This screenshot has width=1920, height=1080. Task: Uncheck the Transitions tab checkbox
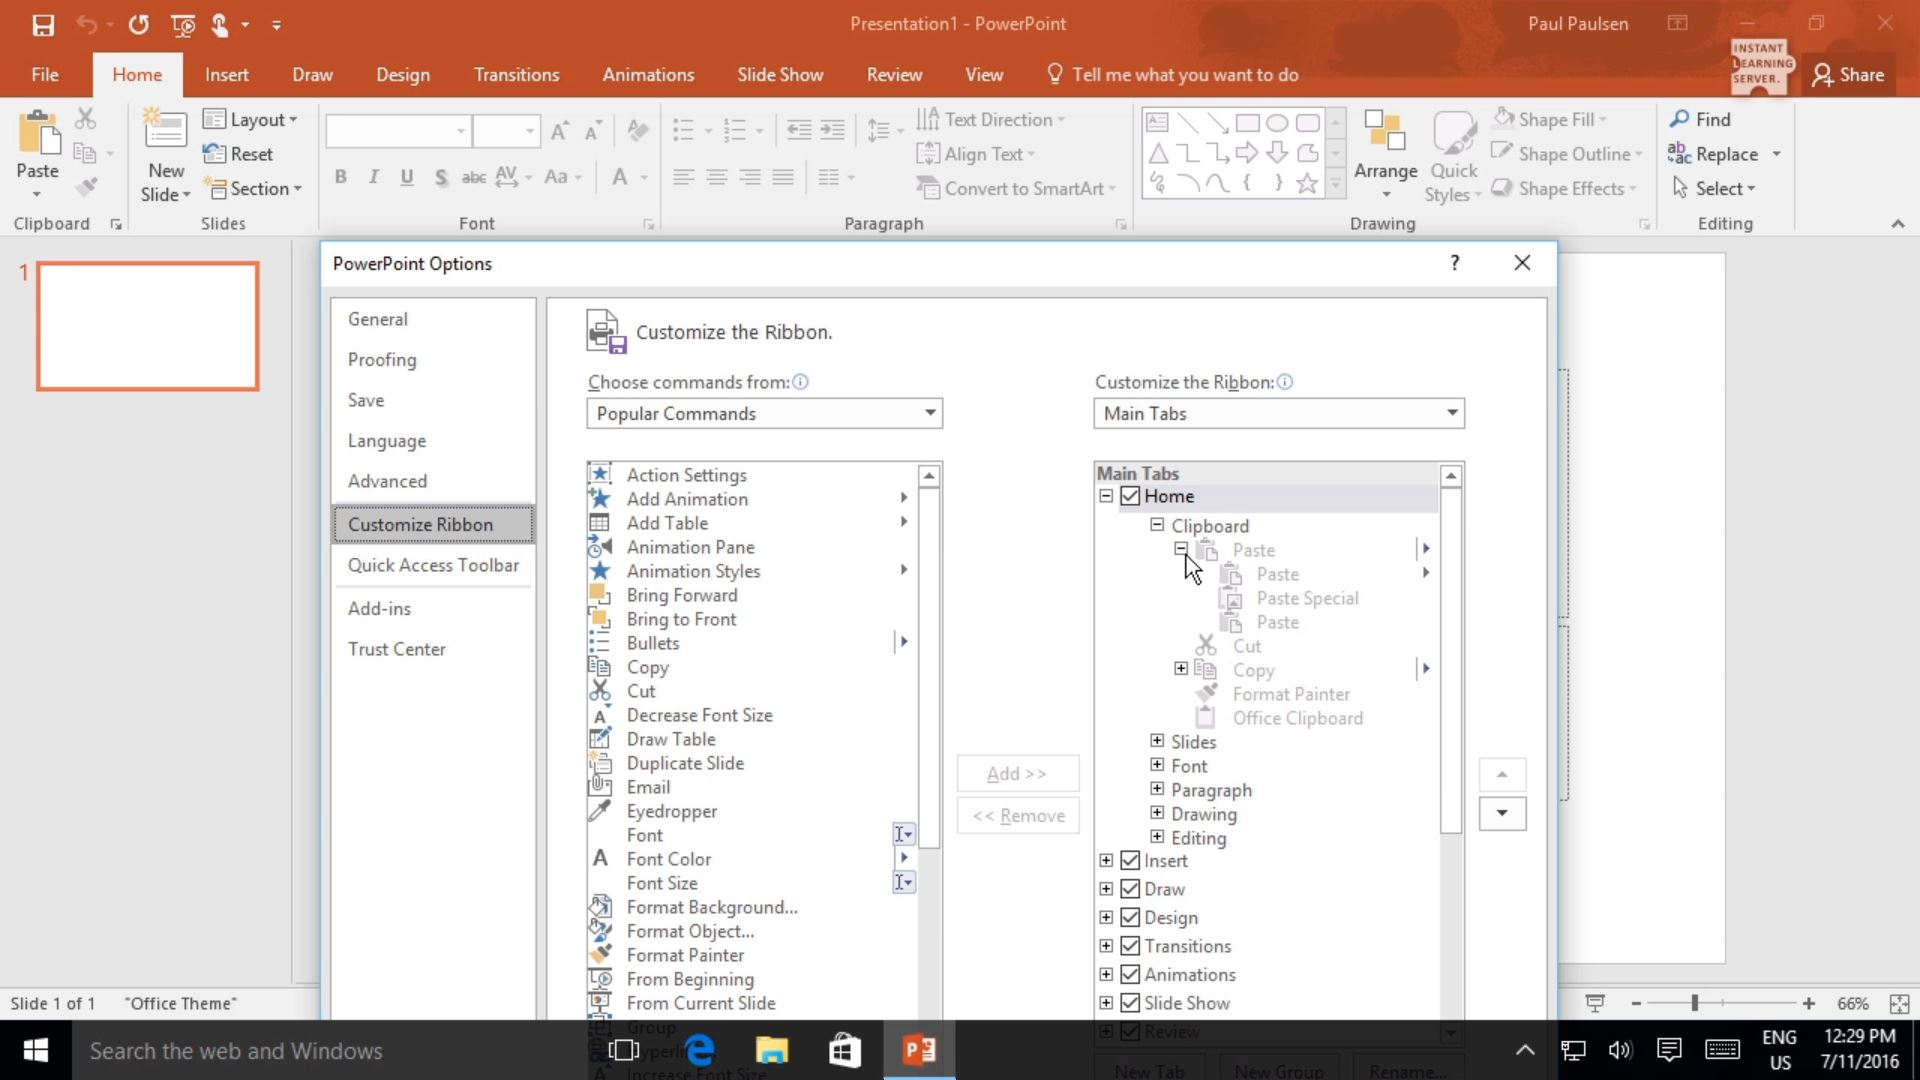pos(1130,946)
